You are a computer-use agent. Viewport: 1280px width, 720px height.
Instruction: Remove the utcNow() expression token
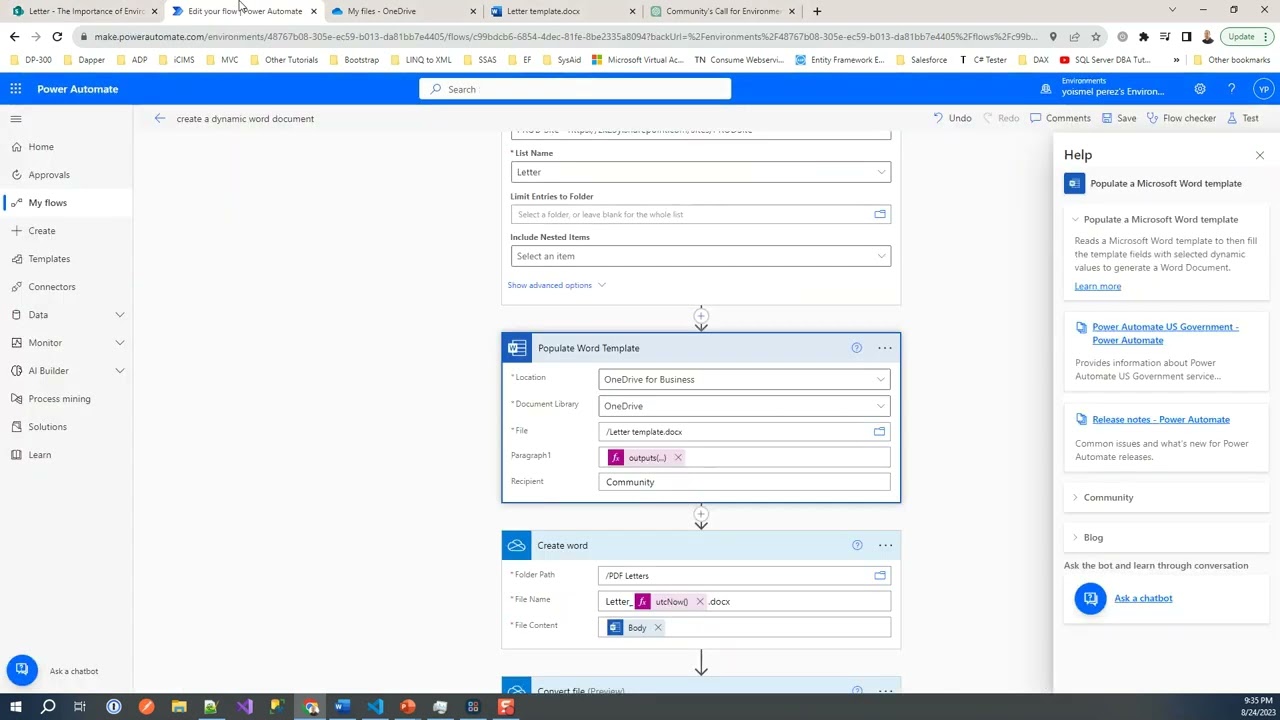coord(699,602)
